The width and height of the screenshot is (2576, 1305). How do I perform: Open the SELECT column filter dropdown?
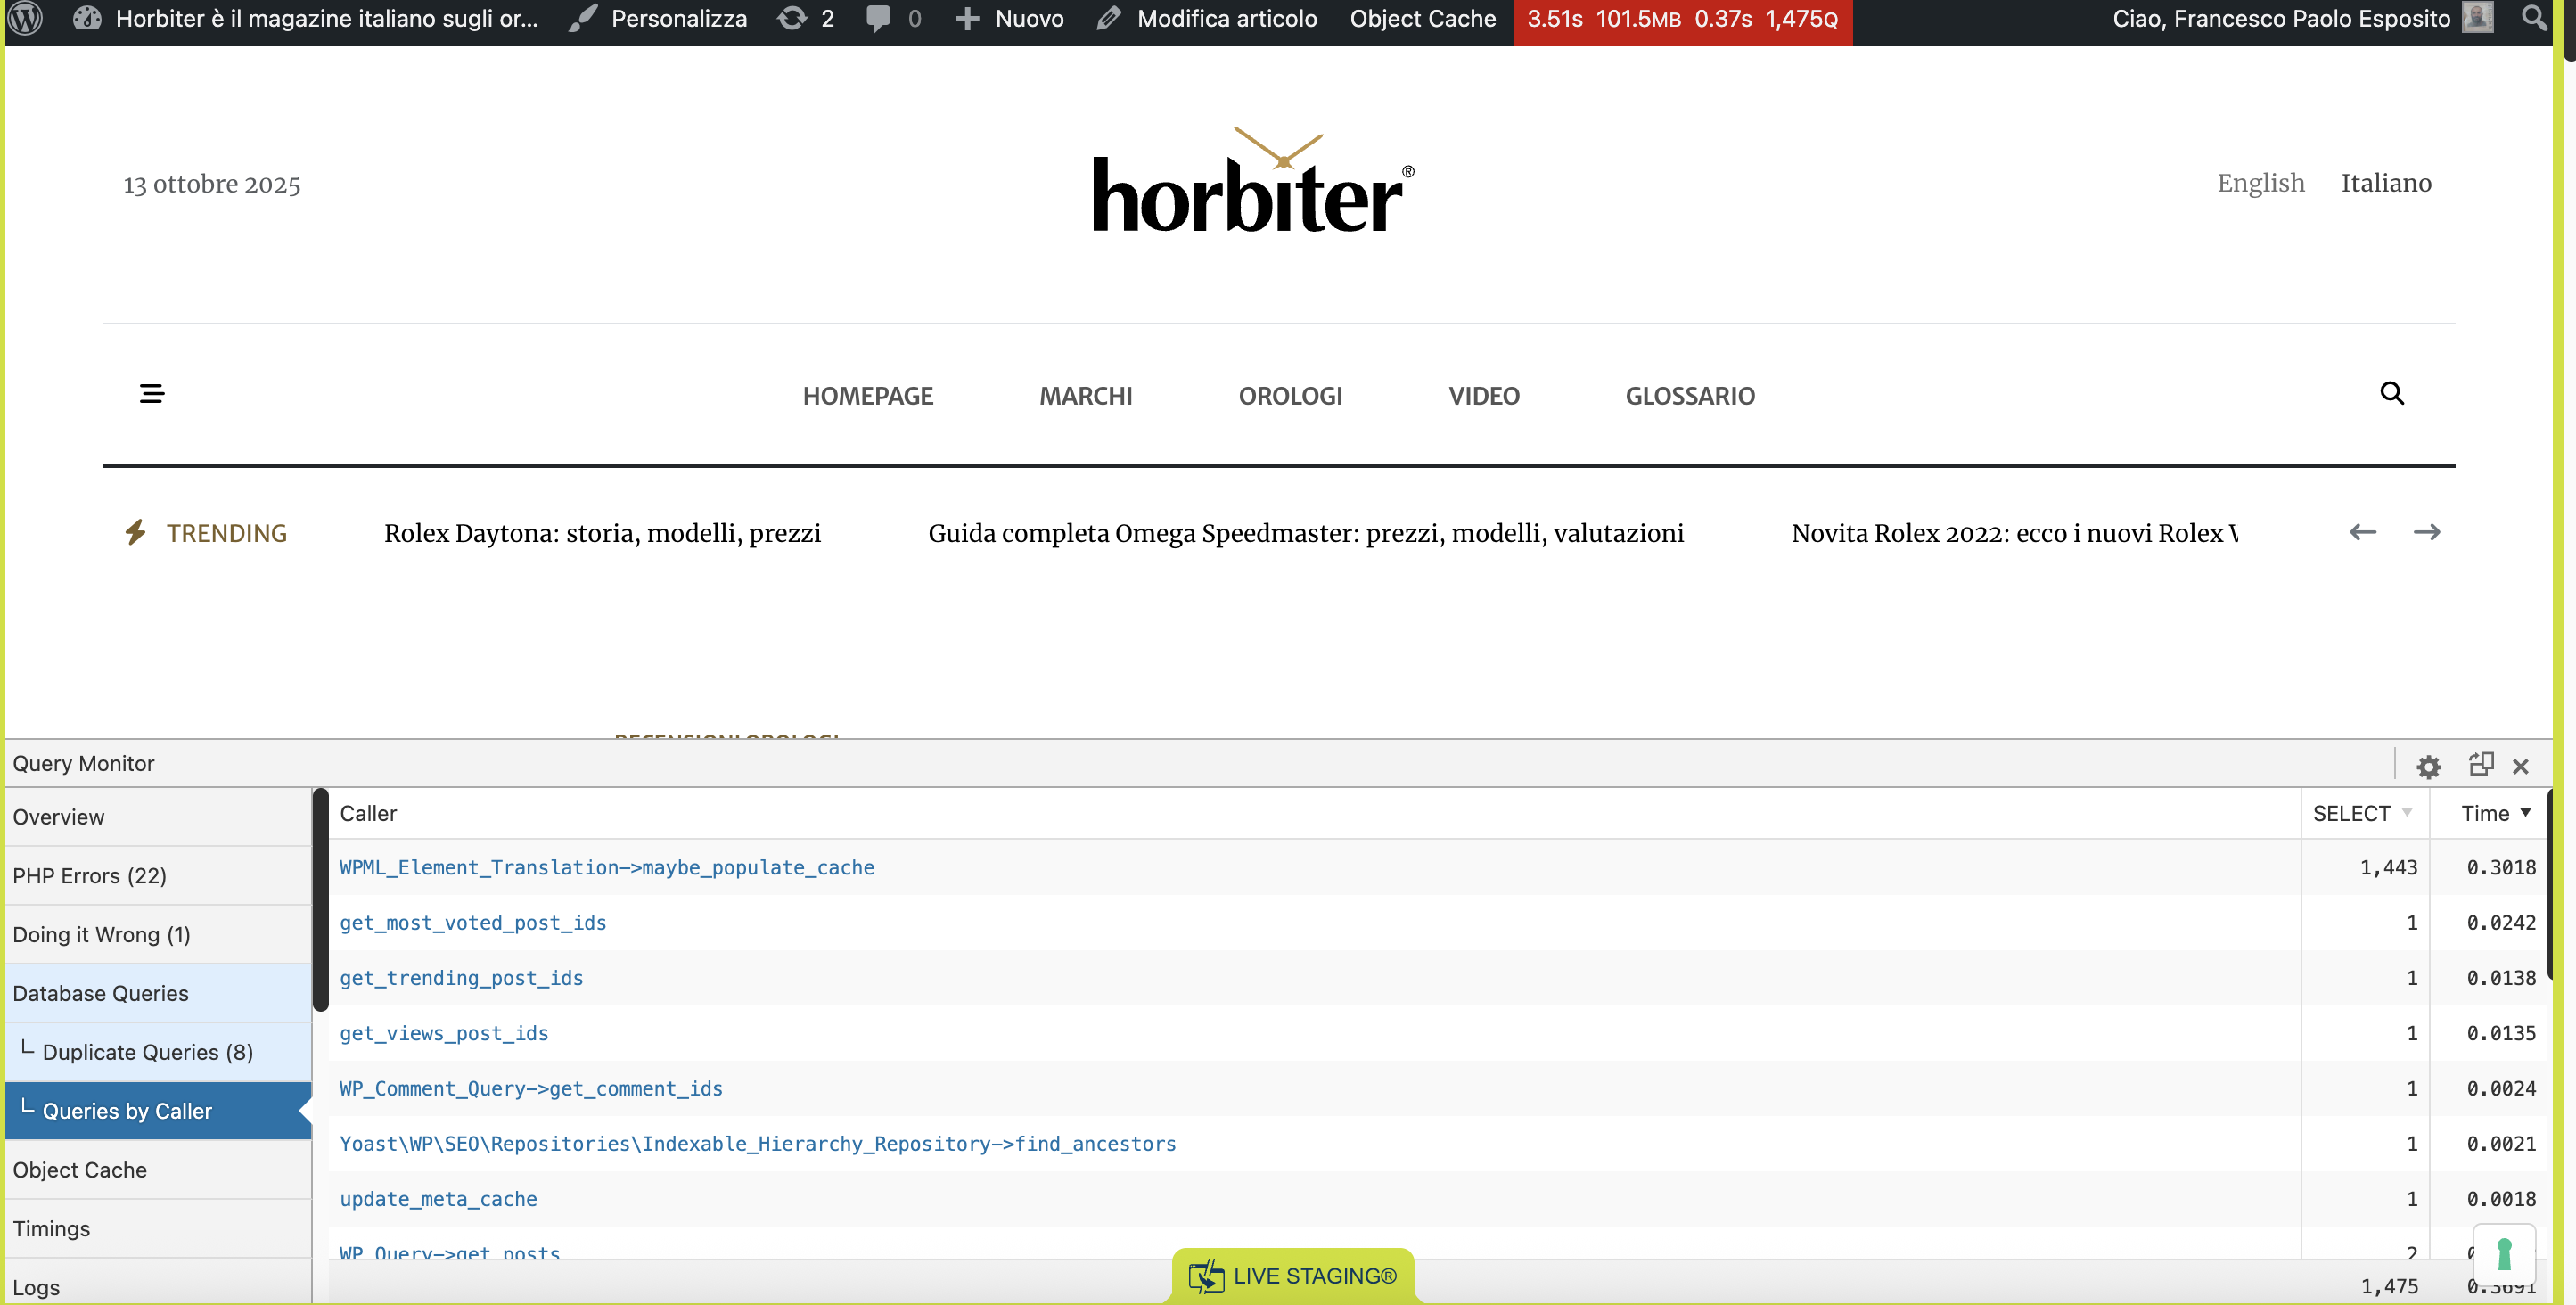(x=2406, y=813)
